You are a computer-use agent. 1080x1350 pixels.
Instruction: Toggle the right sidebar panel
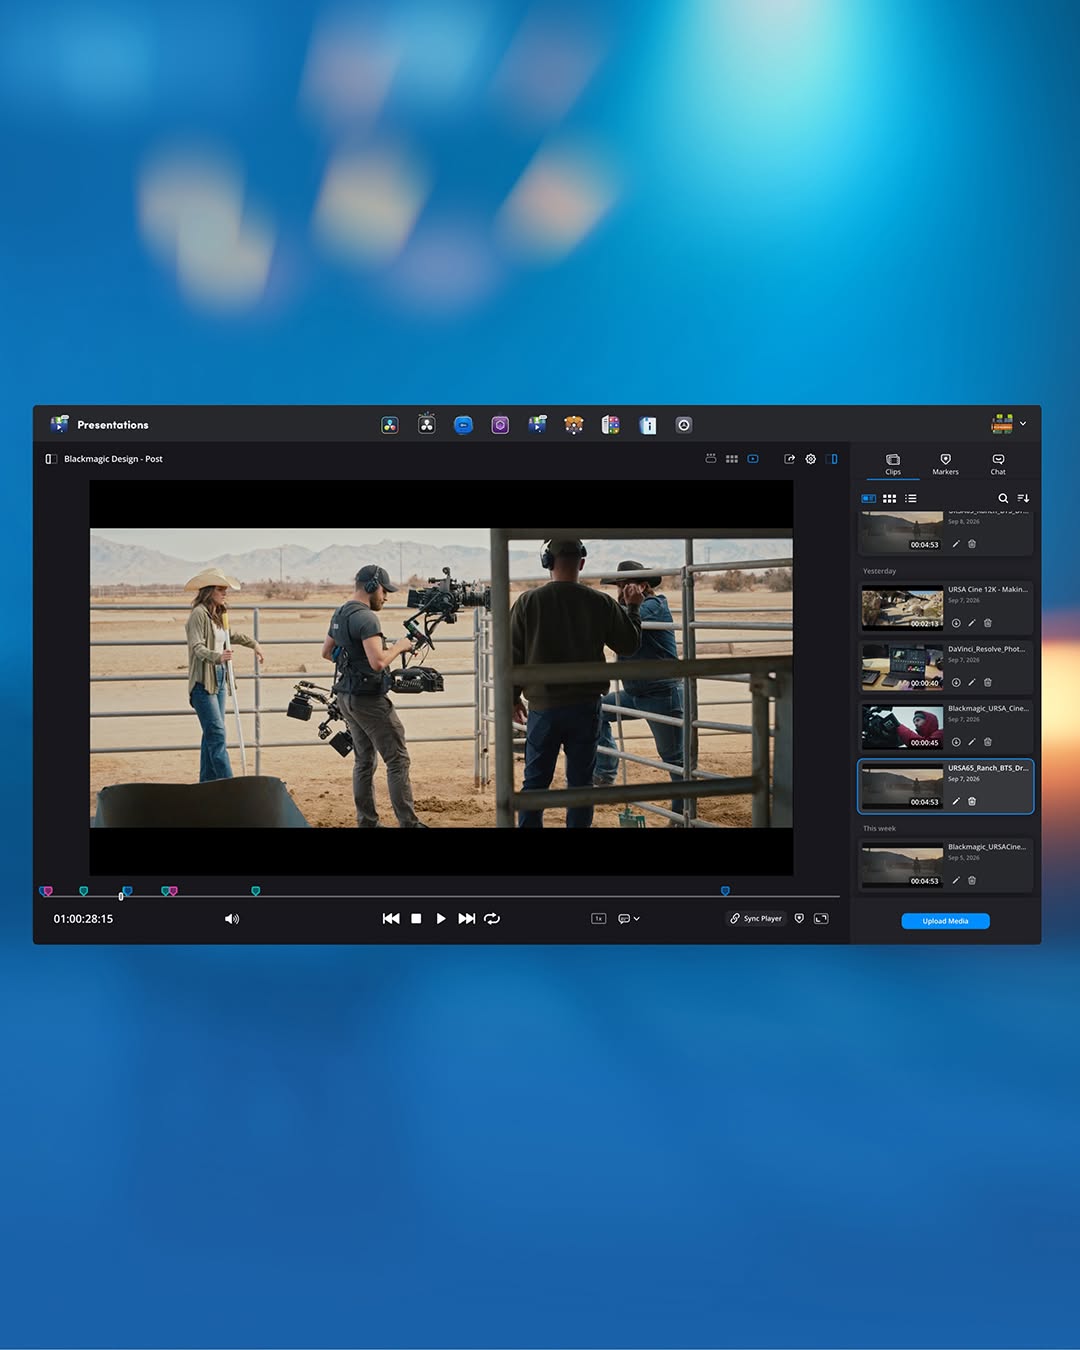[x=832, y=459]
